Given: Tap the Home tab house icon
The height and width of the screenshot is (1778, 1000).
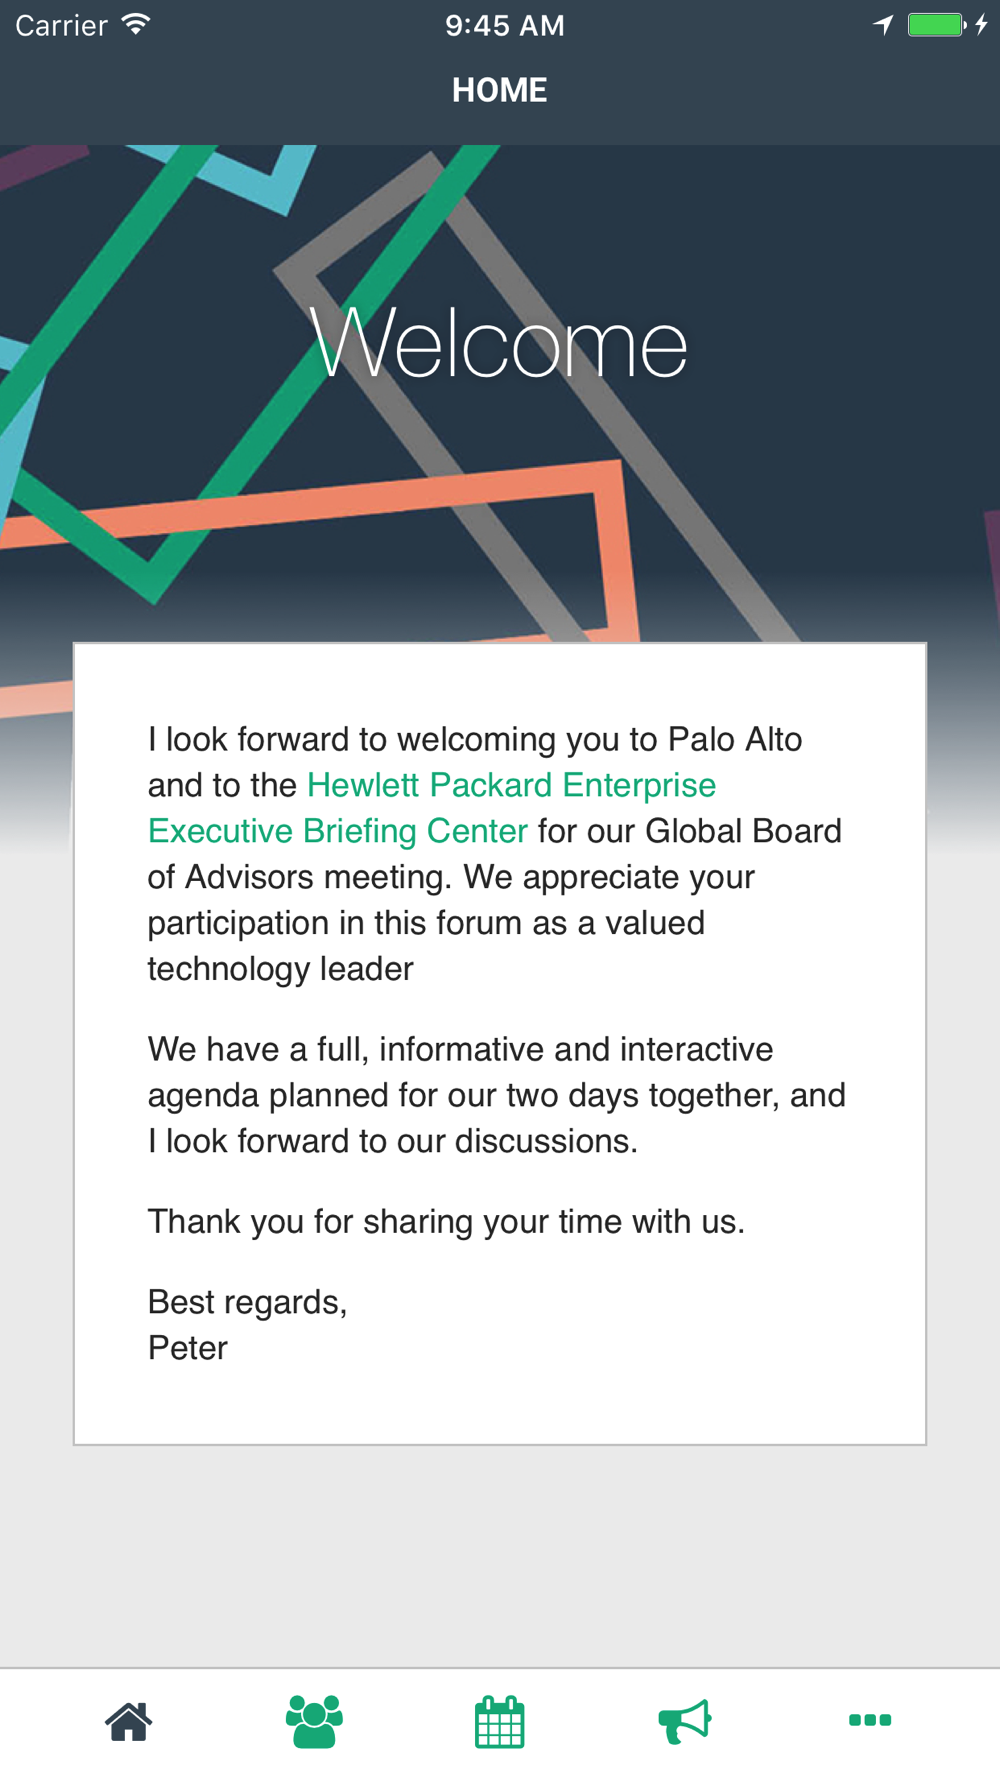Looking at the screenshot, I should (x=129, y=1721).
